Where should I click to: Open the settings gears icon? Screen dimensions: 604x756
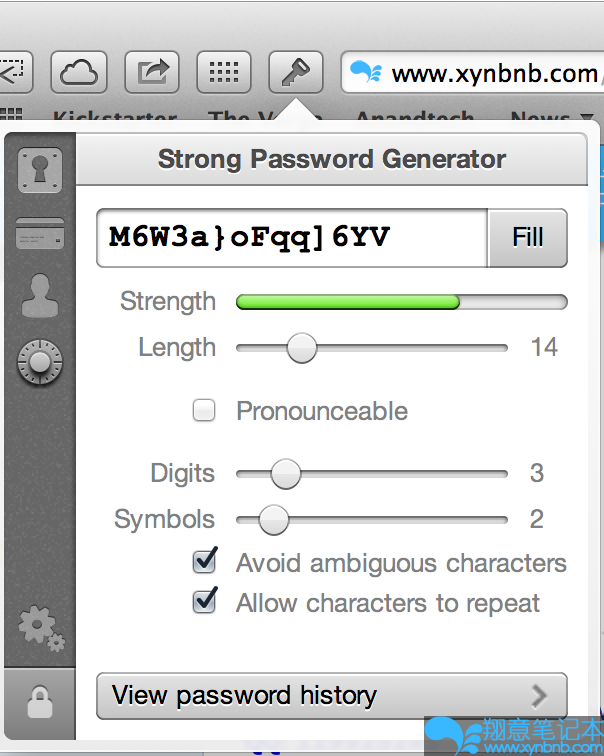(x=40, y=628)
